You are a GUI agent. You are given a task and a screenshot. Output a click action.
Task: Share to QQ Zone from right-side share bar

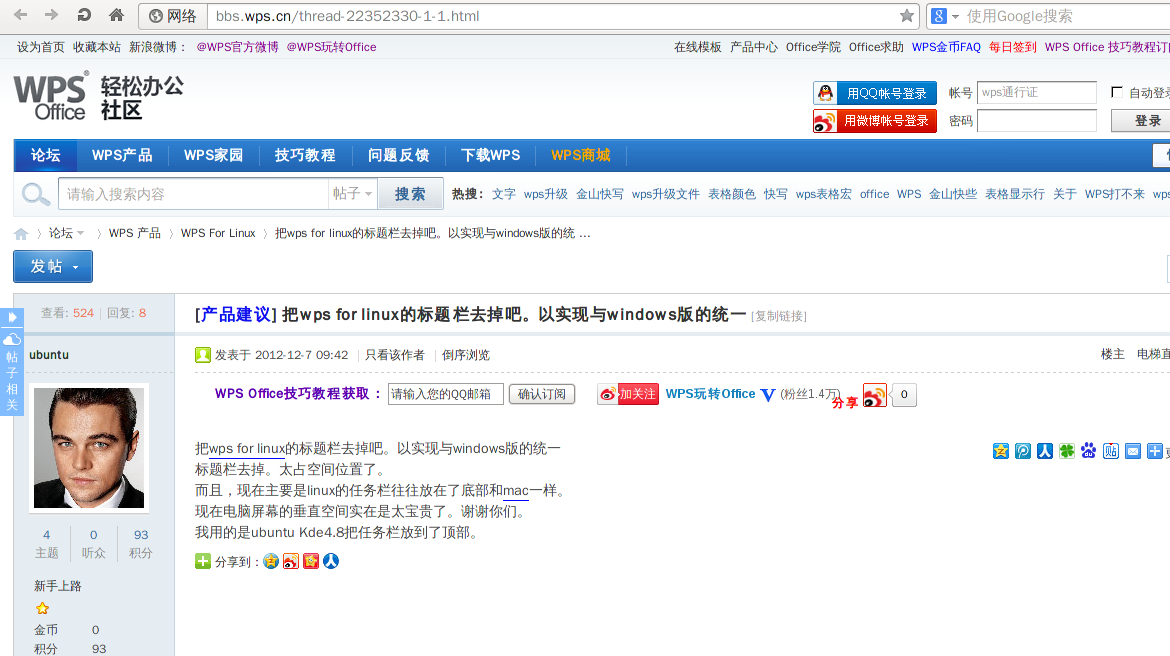[1001, 451]
